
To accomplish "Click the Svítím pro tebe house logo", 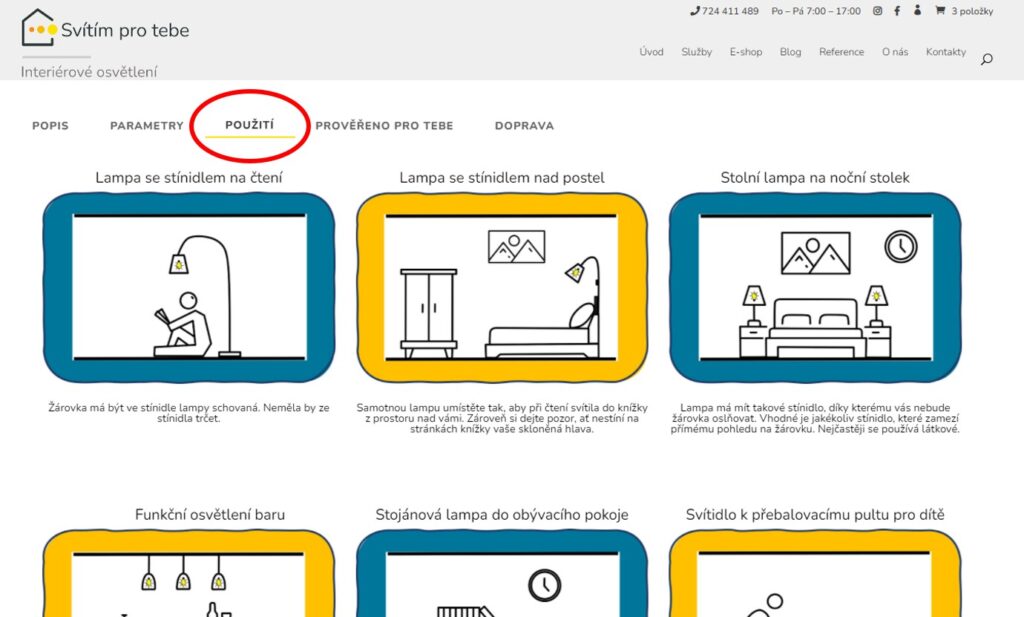I will coord(38,28).
